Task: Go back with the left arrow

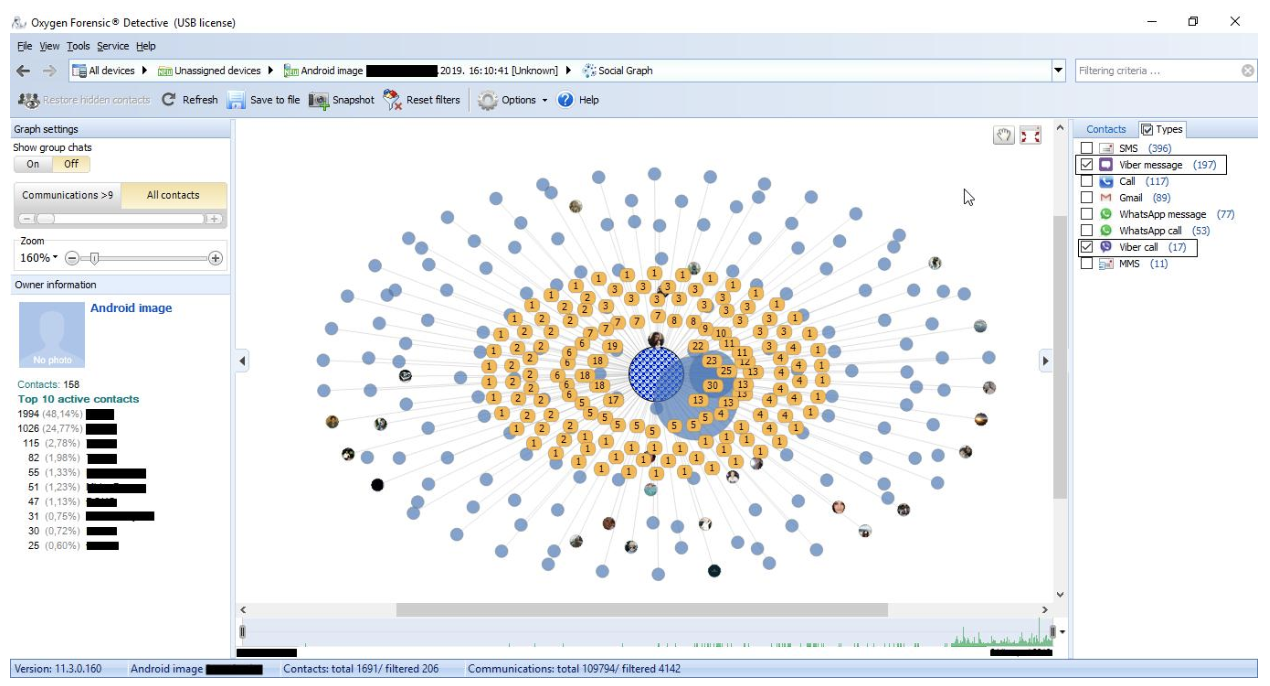Action: (24, 71)
